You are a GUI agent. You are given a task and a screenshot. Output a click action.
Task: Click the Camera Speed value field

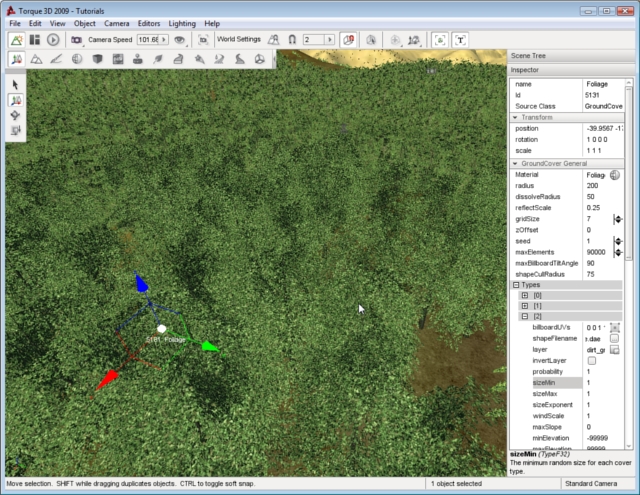pos(150,39)
